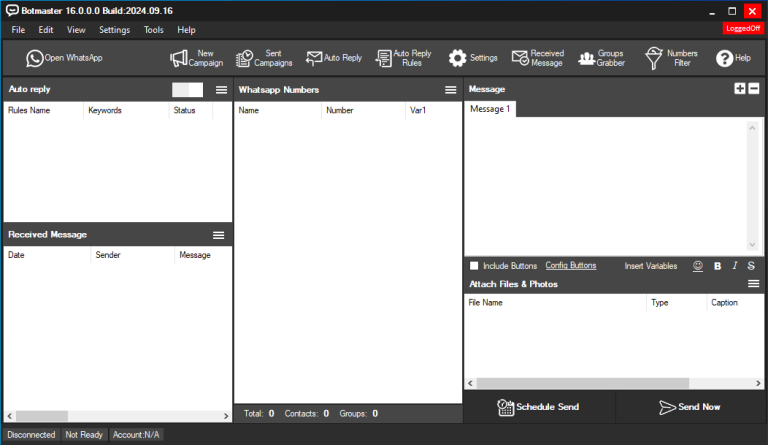Open the Config Buttons link
Viewport: 768px width, 445px height.
pos(570,266)
